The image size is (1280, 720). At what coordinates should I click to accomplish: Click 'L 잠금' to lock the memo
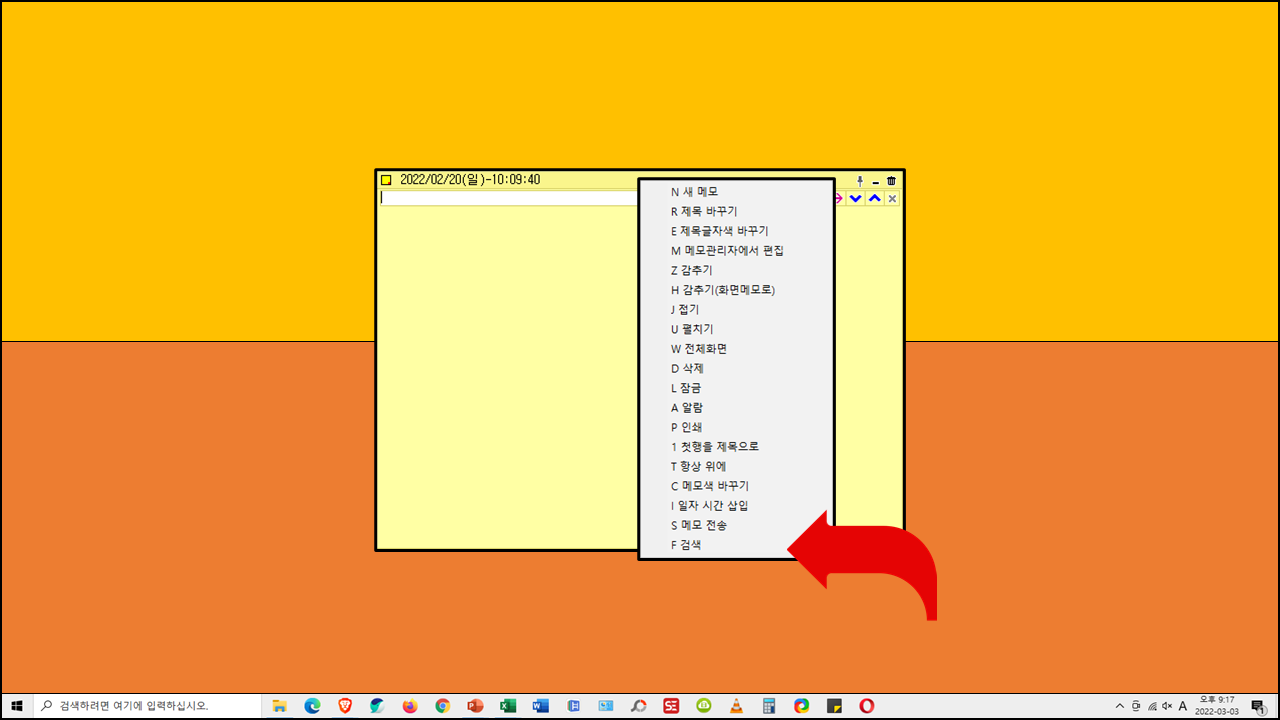tap(736, 388)
